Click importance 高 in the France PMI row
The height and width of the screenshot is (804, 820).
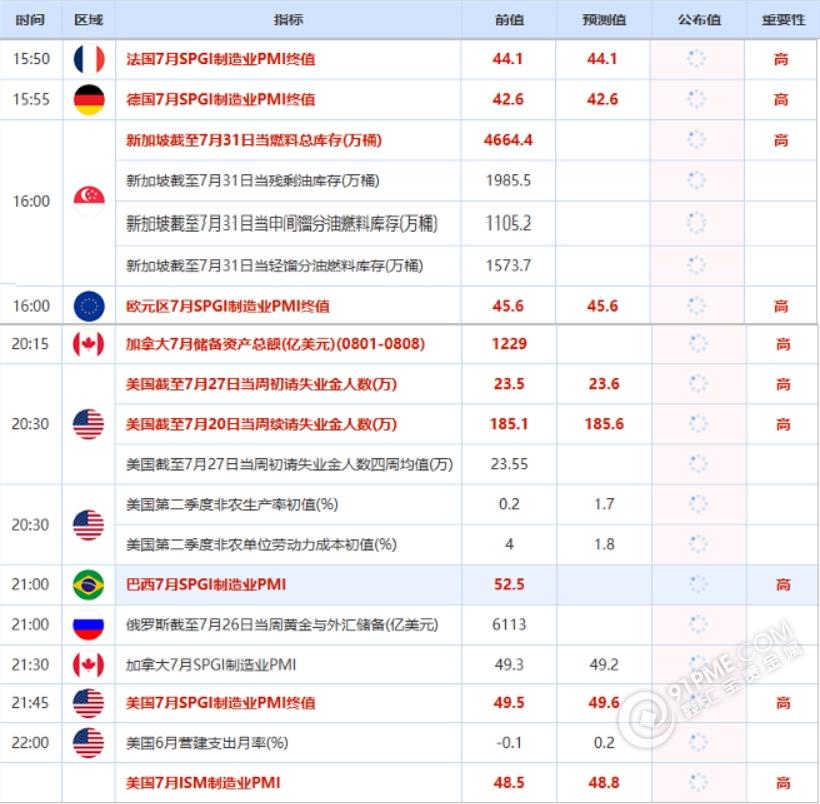(x=781, y=59)
